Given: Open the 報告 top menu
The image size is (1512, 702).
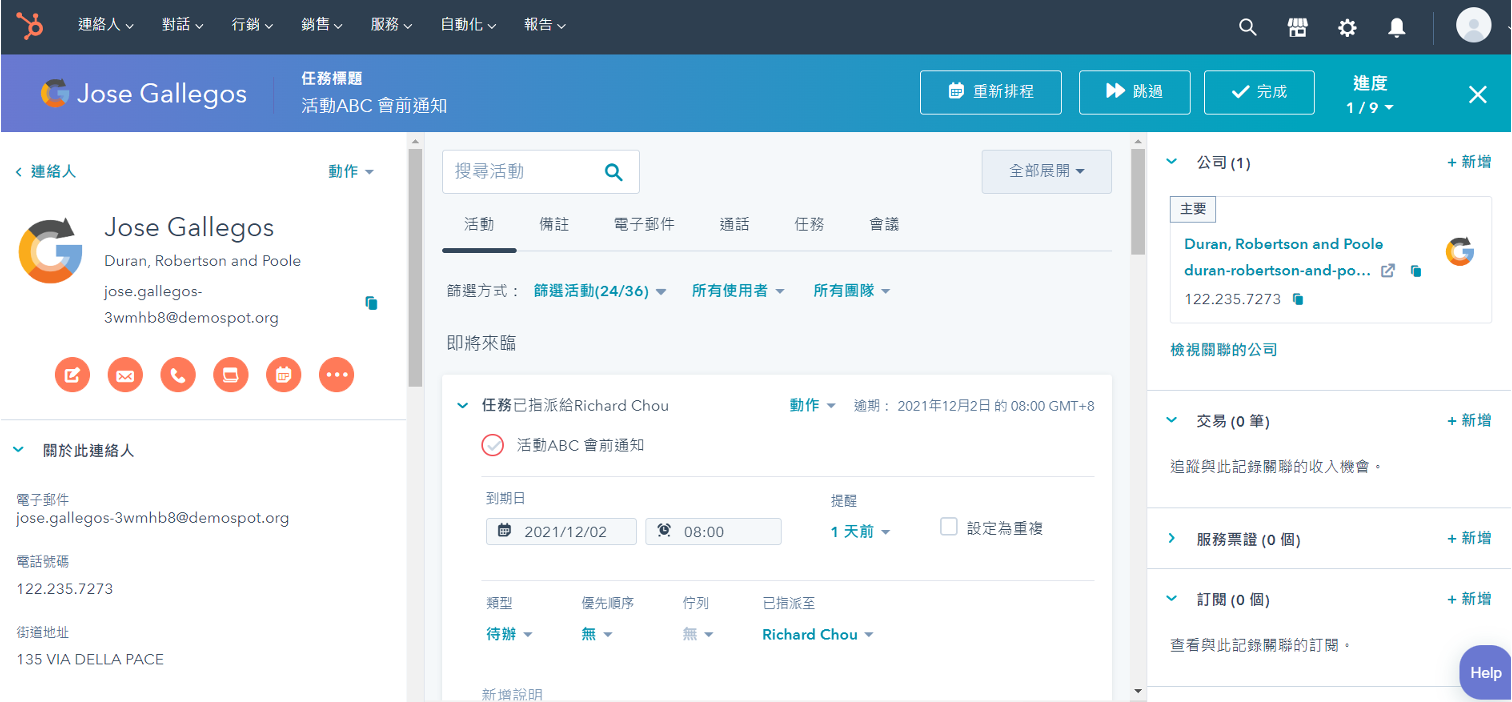Looking at the screenshot, I should click(x=545, y=26).
